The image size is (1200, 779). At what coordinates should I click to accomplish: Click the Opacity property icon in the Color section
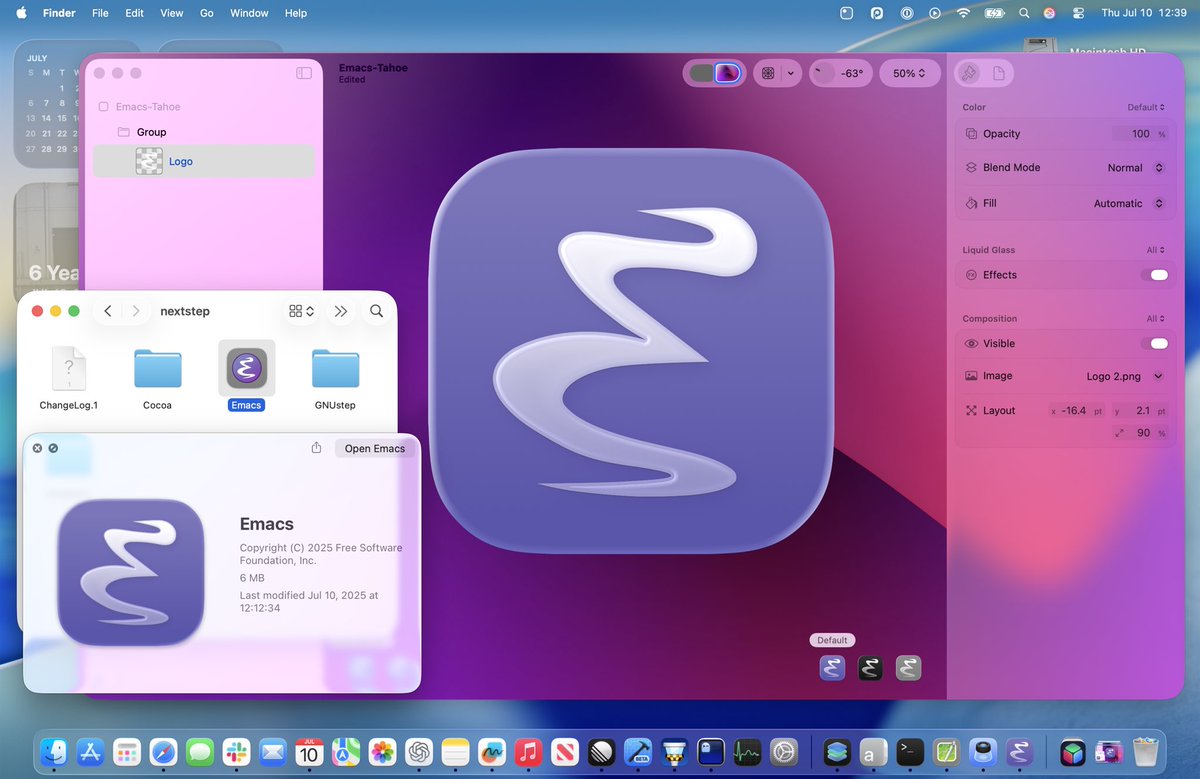click(x=971, y=133)
